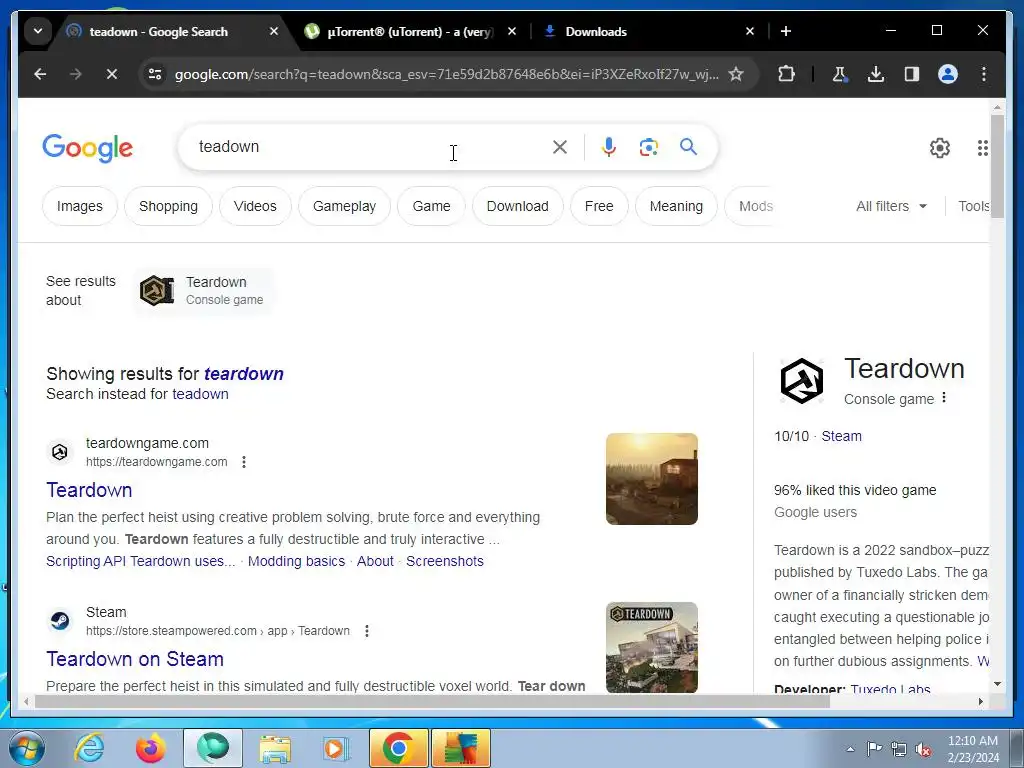
Task: Open the Extensions puzzle icon
Action: pos(786,74)
